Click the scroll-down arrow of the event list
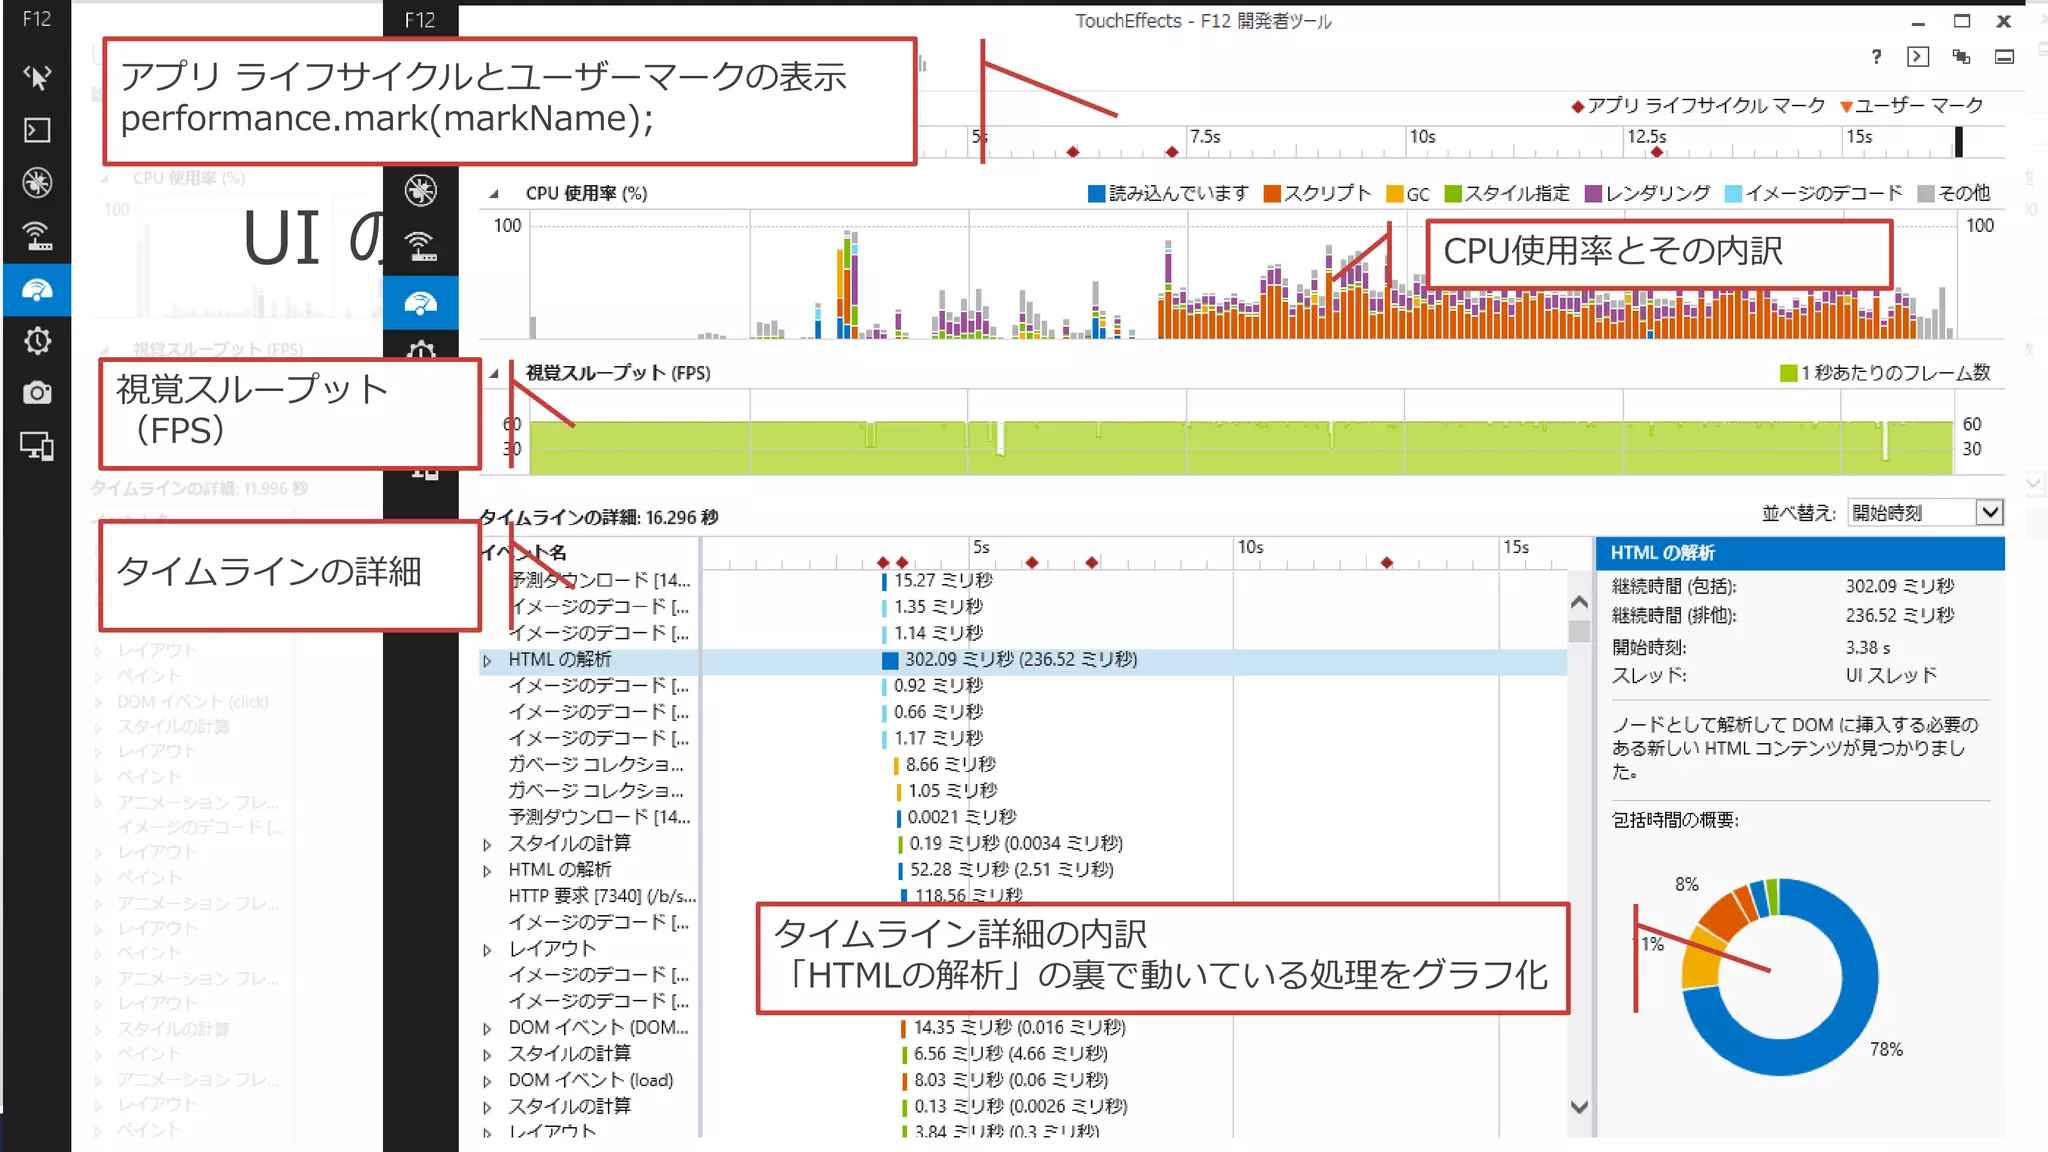This screenshot has width=2048, height=1152. coord(1579,1107)
